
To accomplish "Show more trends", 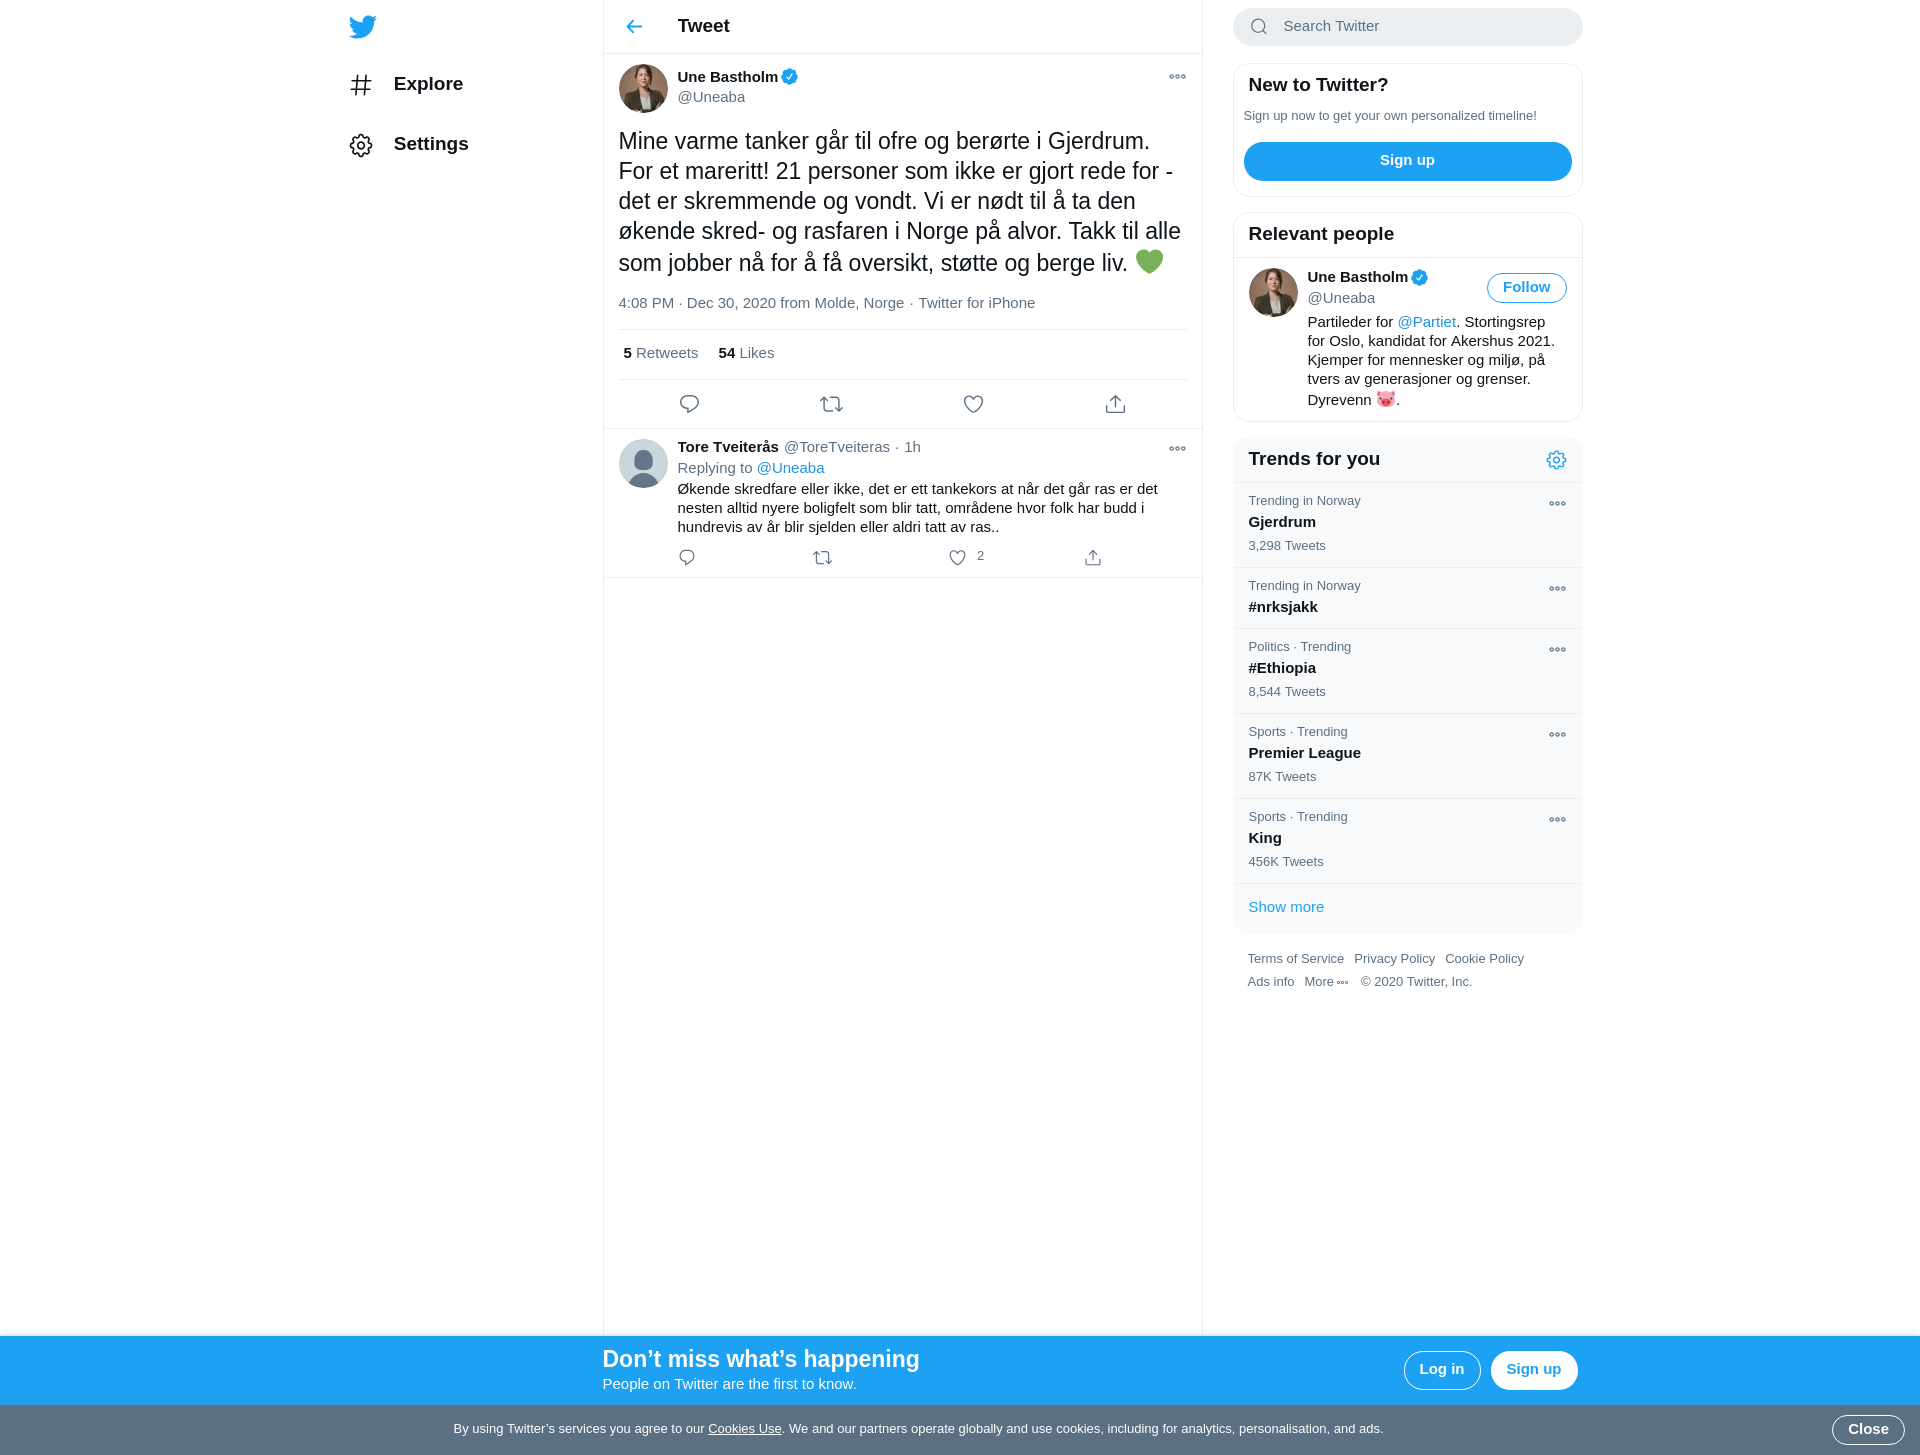I will click(1286, 907).
